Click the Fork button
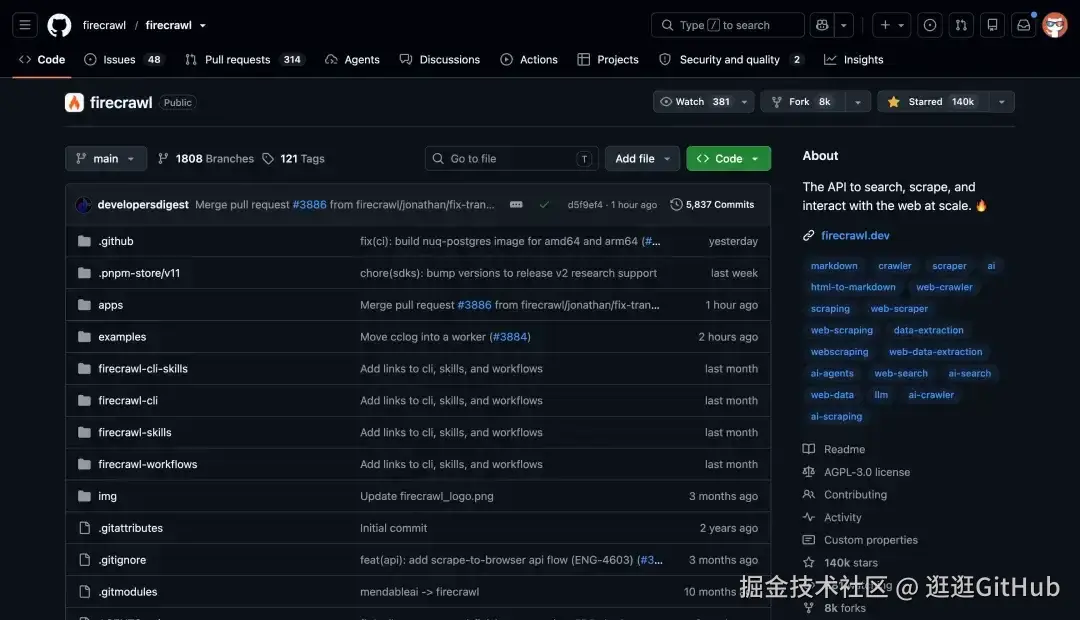The width and height of the screenshot is (1080, 620). pyautogui.click(x=803, y=102)
